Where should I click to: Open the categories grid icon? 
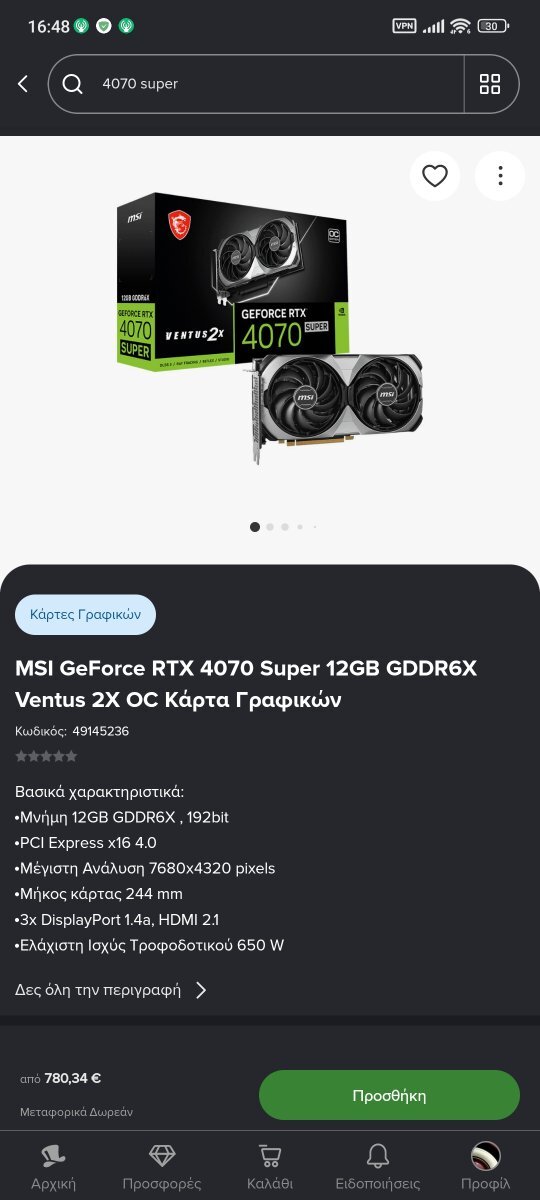coord(490,84)
